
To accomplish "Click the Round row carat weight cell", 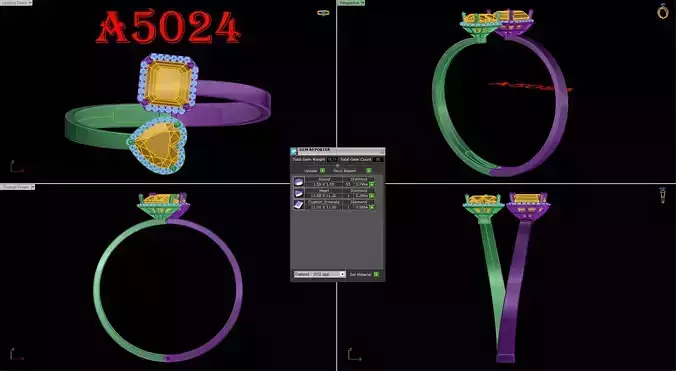I will click(361, 184).
